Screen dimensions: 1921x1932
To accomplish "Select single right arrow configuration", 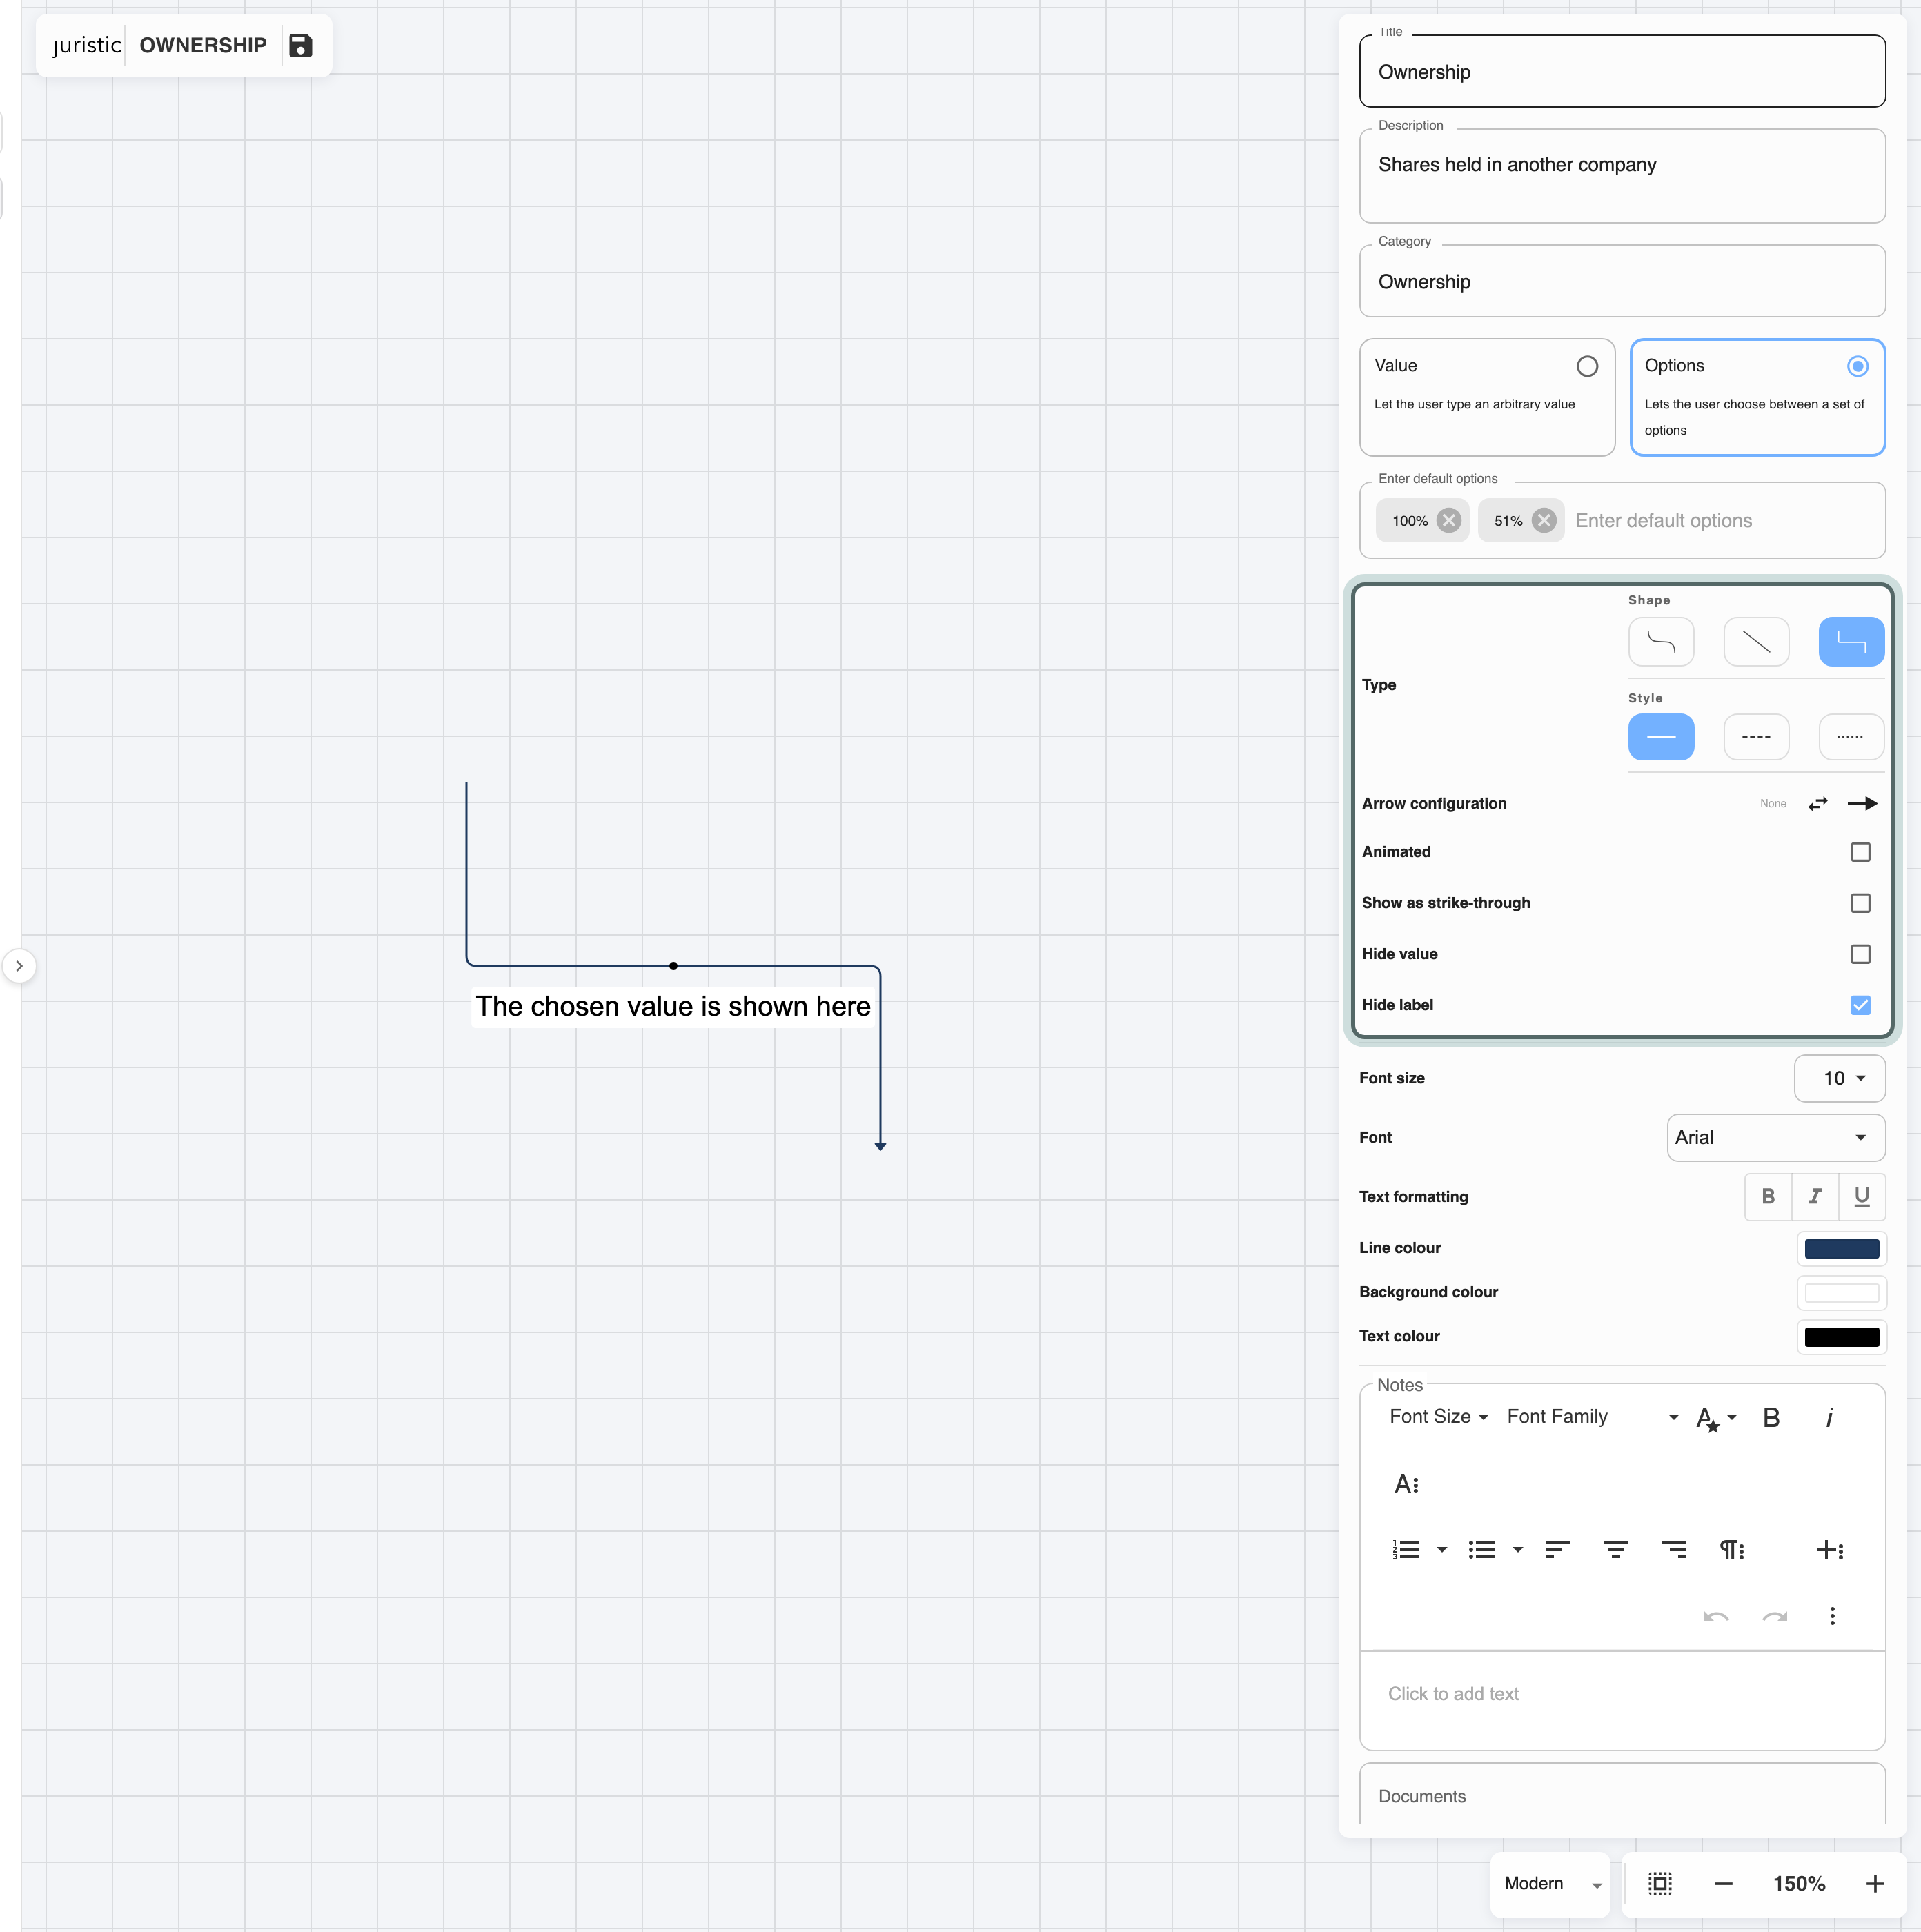I will [1862, 804].
